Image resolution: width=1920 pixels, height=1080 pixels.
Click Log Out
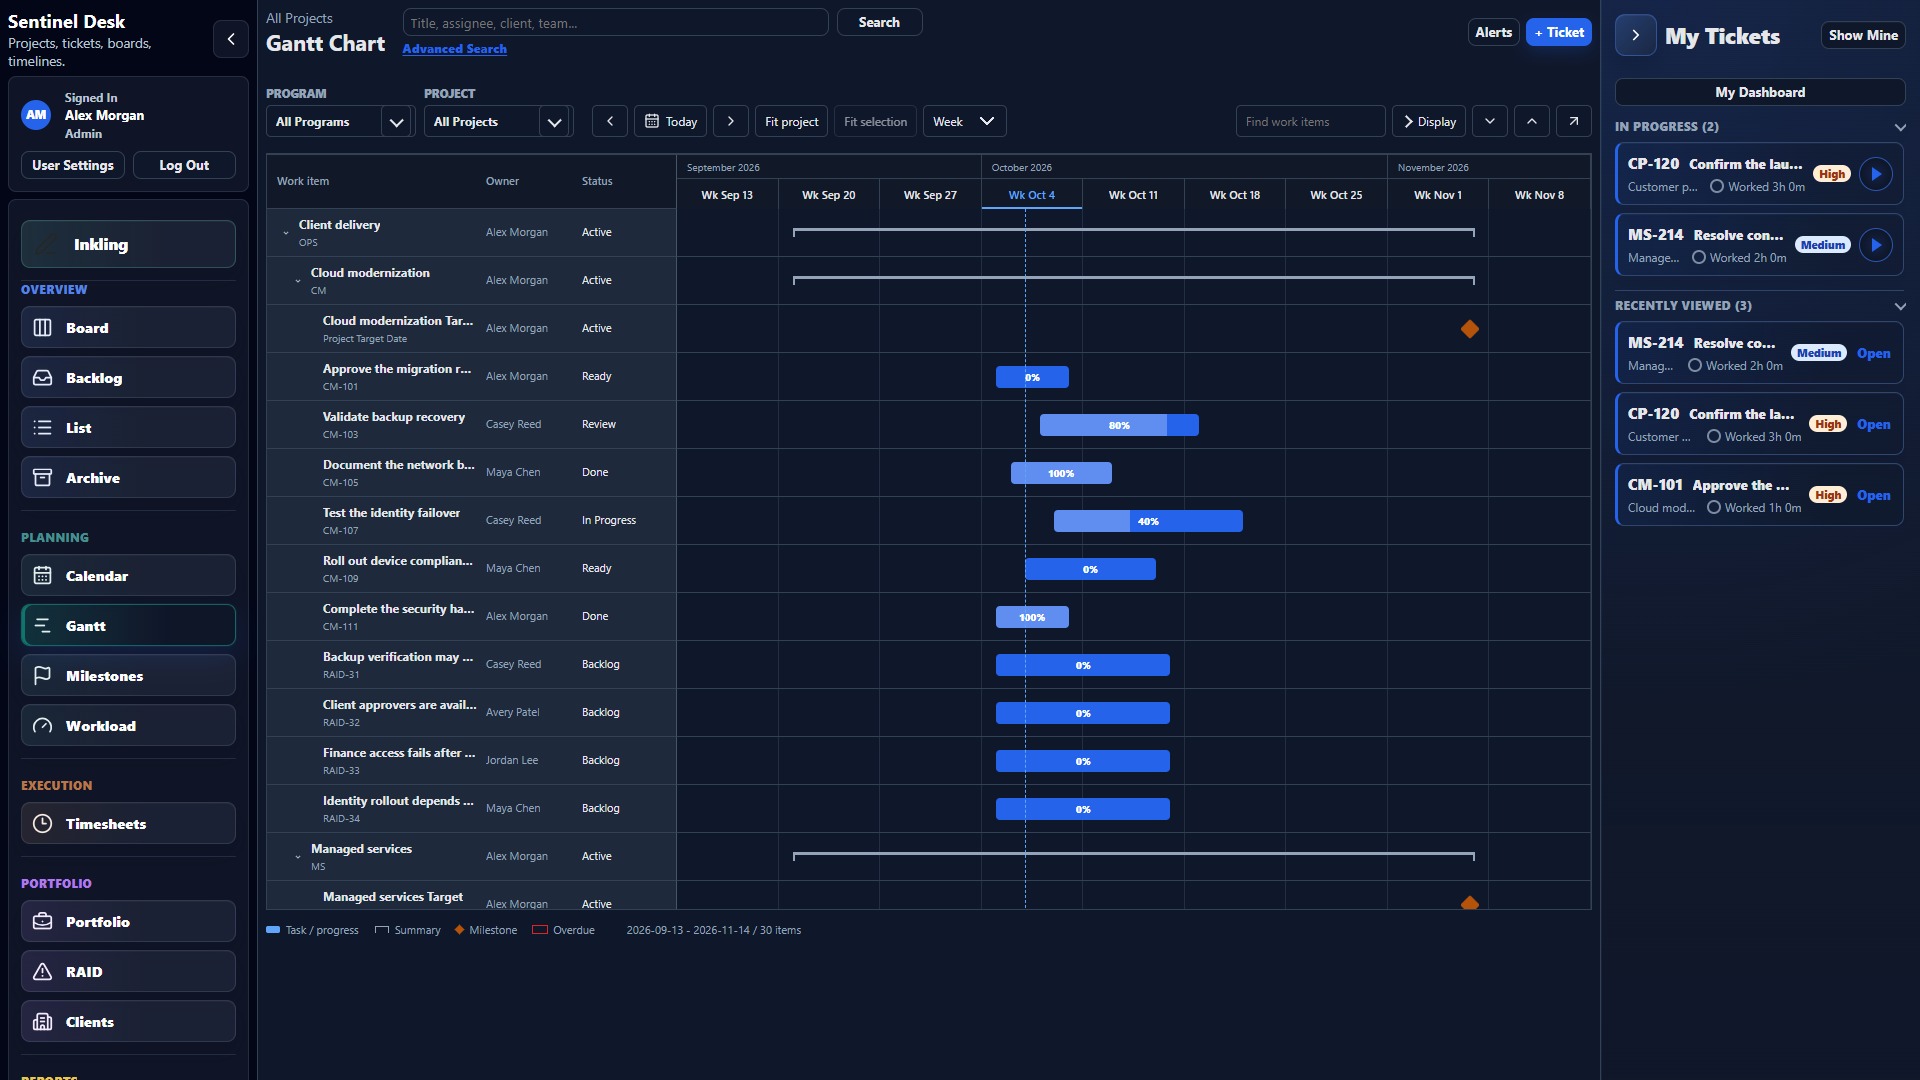(x=184, y=165)
